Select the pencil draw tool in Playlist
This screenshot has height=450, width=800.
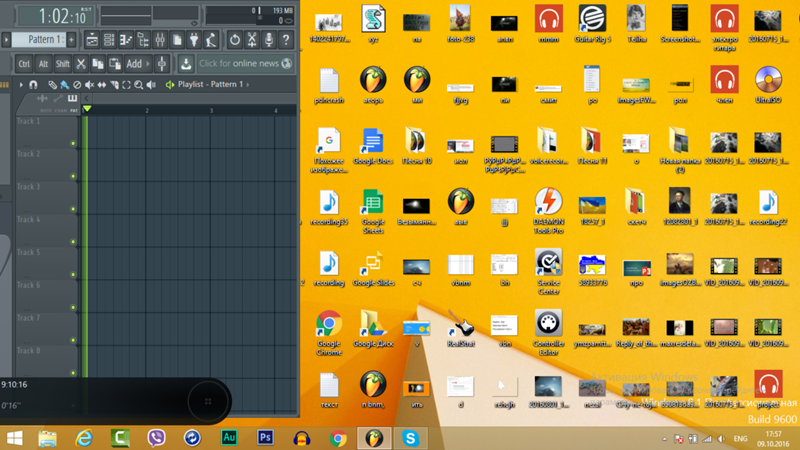(x=53, y=85)
